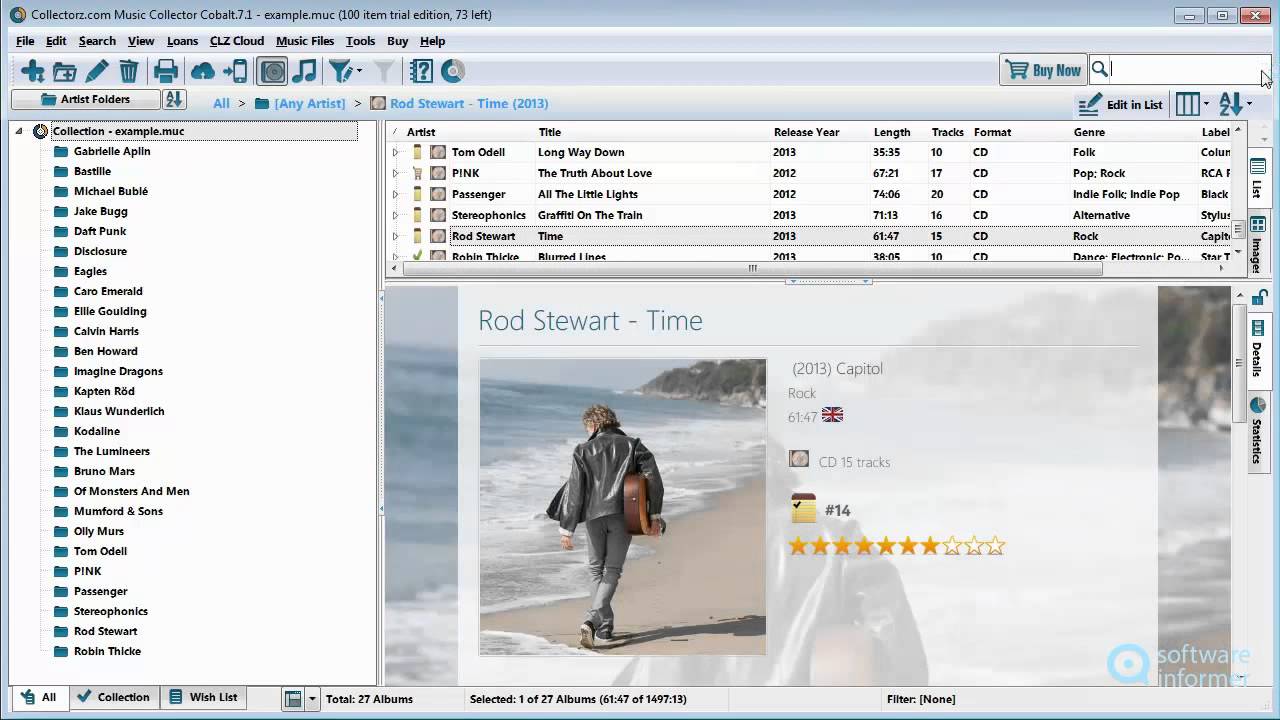Expand the Stereophonics album row triangle

(x=395, y=215)
